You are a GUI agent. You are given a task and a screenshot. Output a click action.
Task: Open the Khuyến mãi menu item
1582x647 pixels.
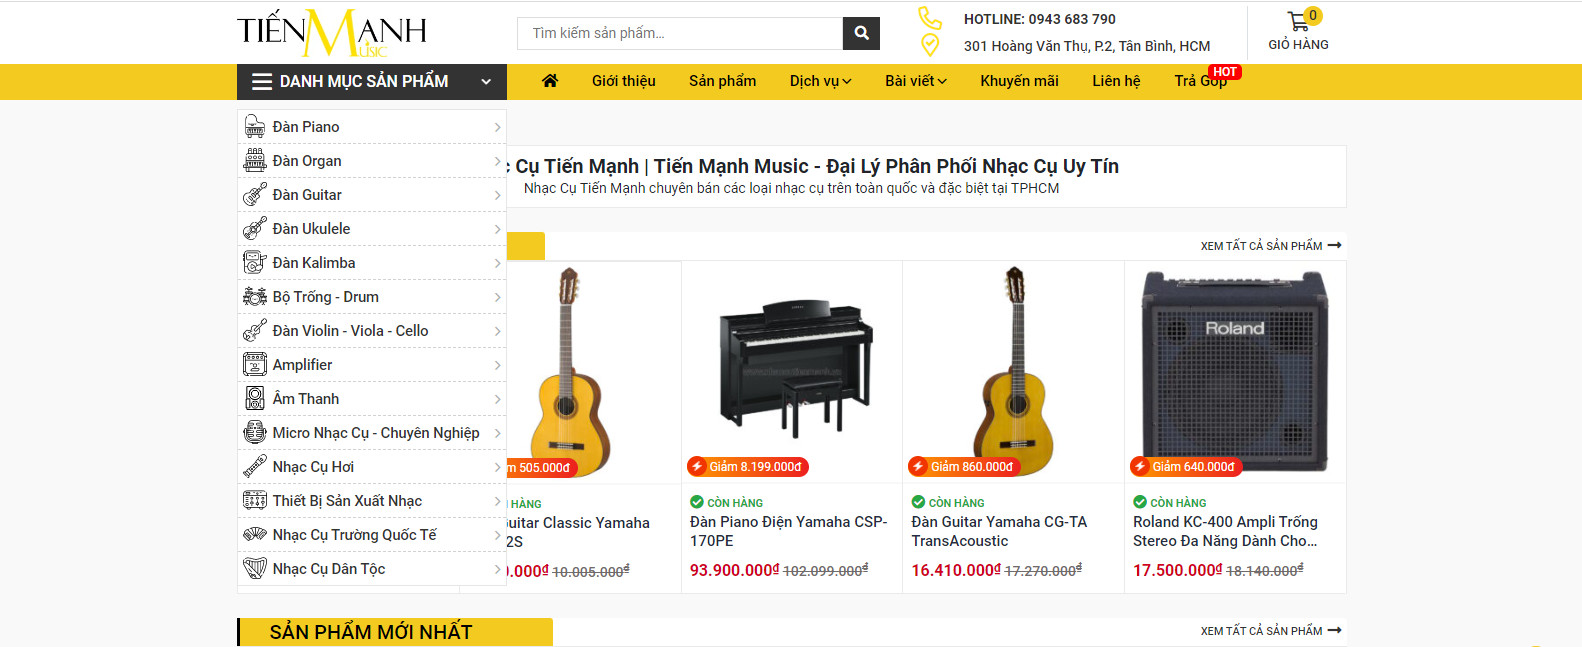point(1019,81)
